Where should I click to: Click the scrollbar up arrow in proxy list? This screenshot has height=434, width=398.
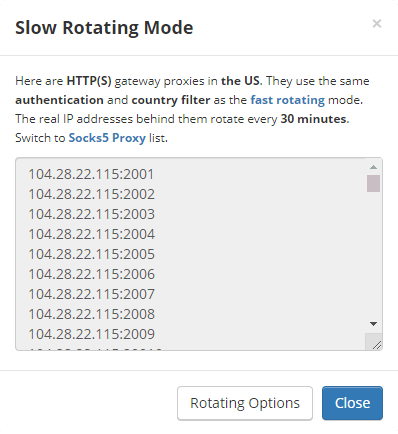[x=373, y=167]
